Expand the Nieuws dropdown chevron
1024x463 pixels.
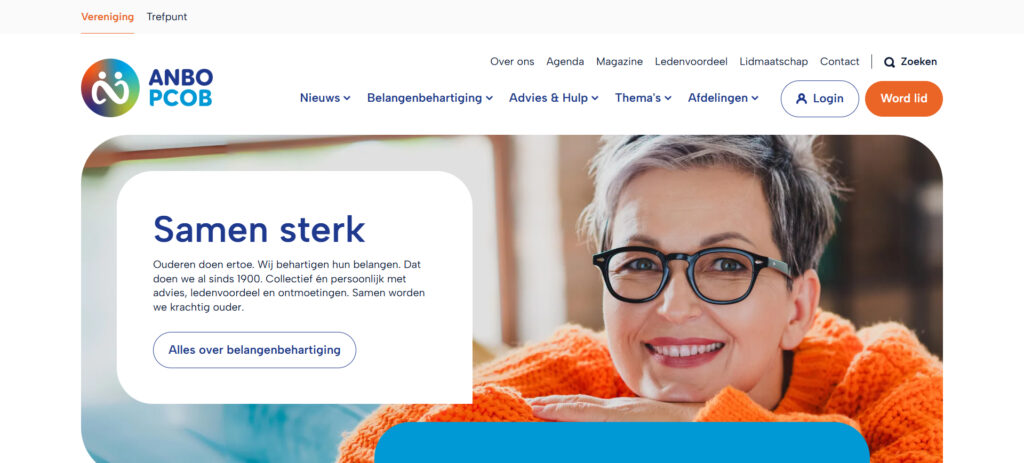pos(347,99)
